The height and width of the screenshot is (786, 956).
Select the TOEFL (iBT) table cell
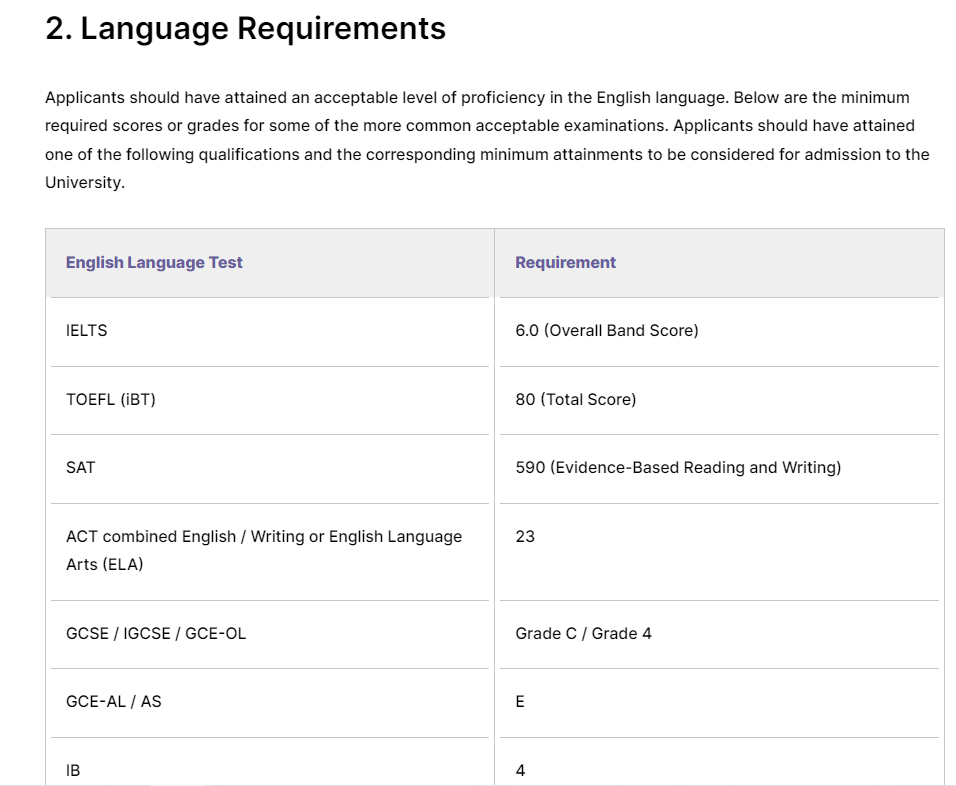pos(111,399)
